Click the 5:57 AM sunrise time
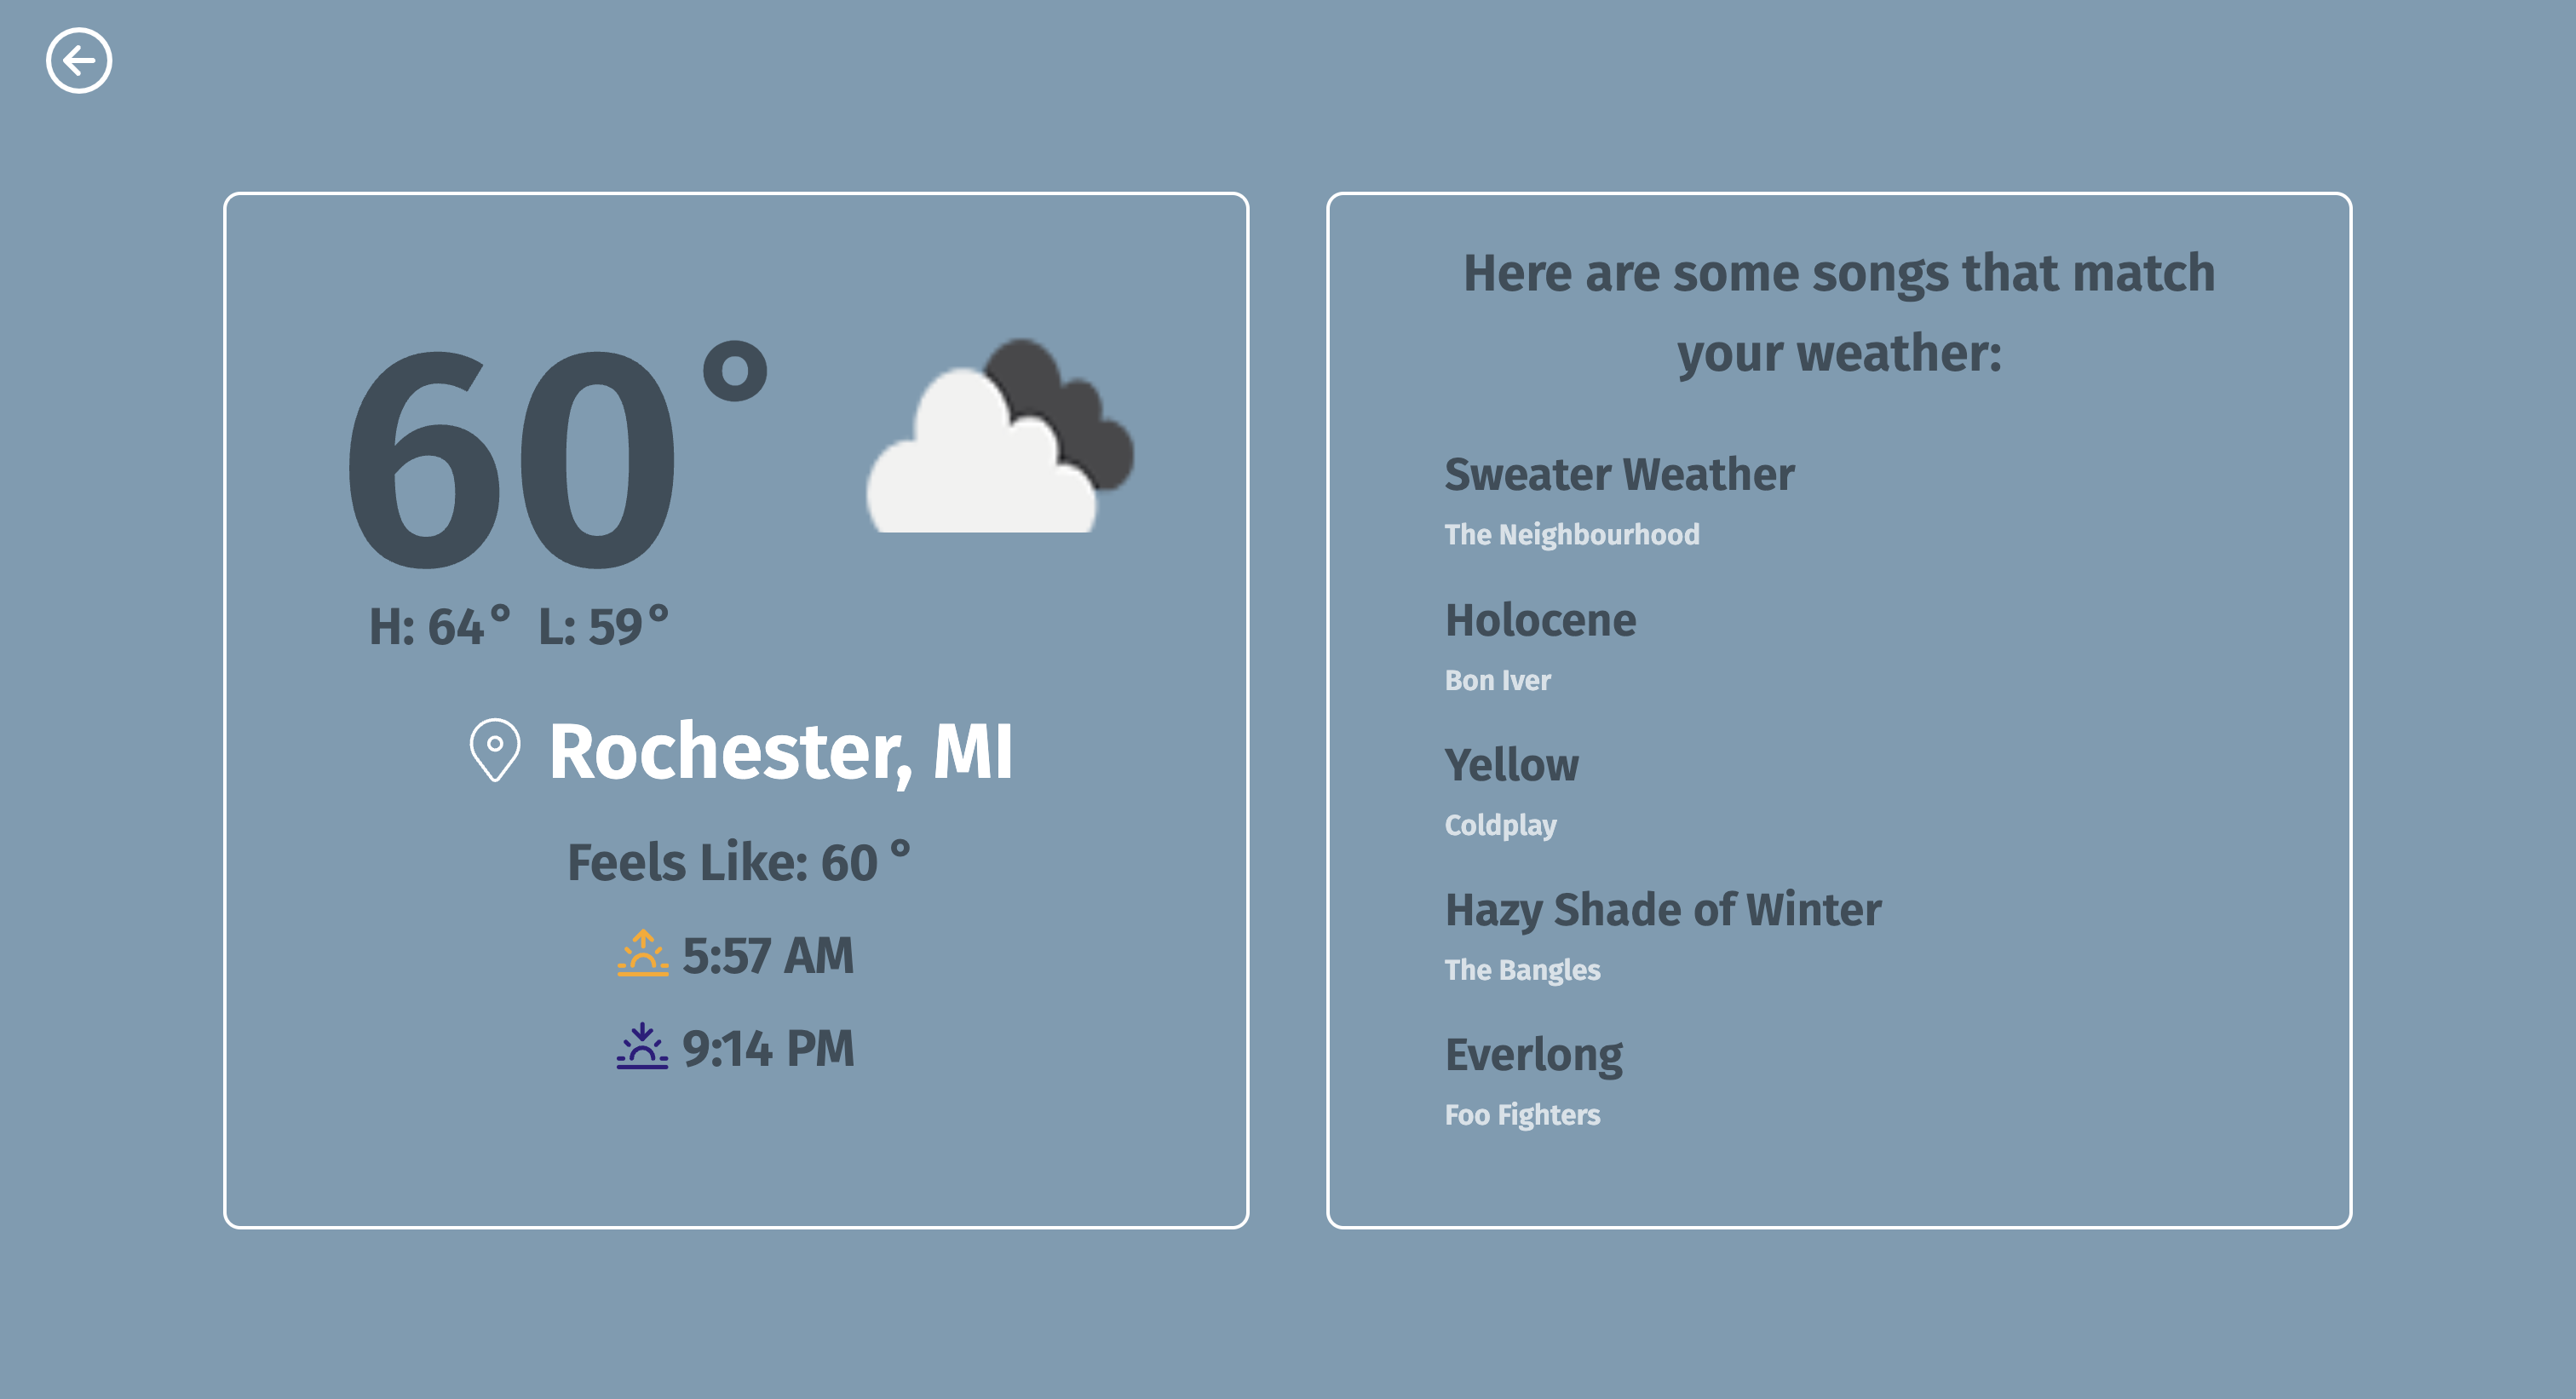Viewport: 2576px width, 1399px height. pos(768,955)
